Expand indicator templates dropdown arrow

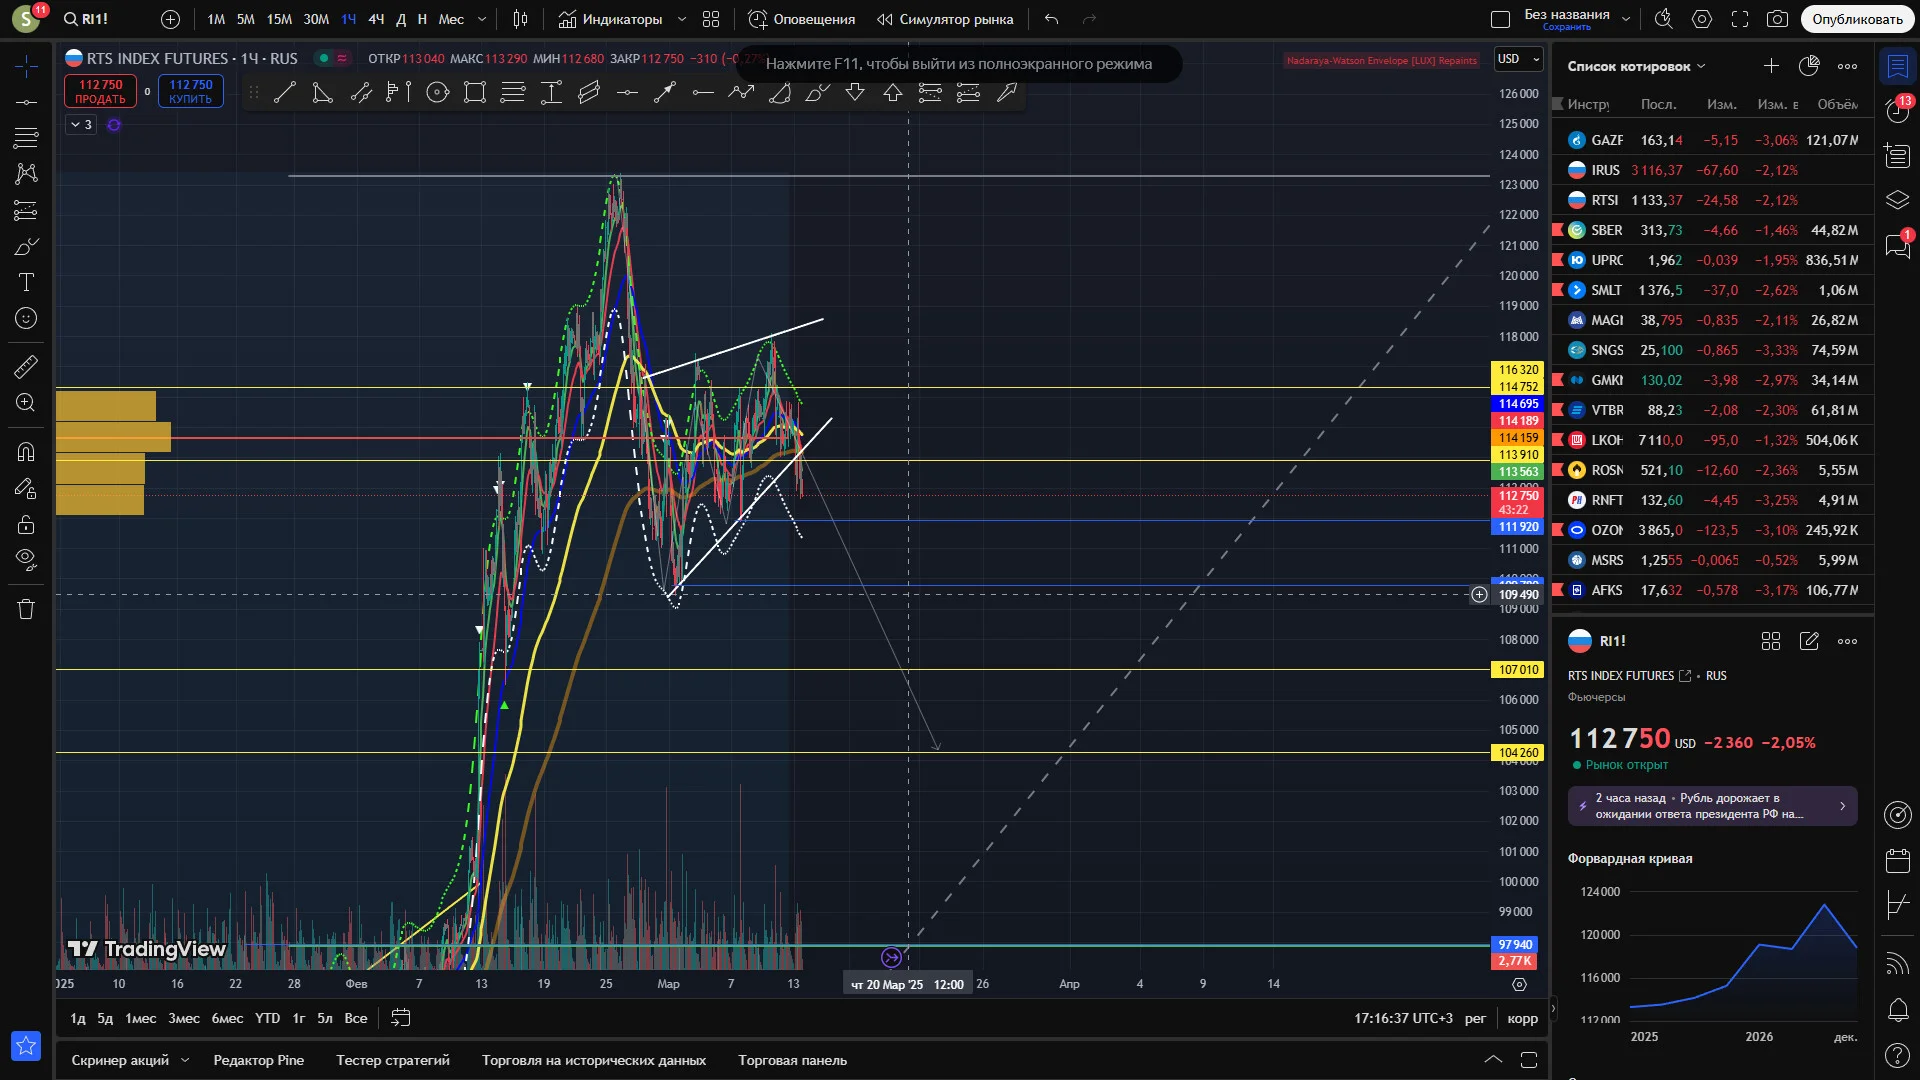coord(682,19)
